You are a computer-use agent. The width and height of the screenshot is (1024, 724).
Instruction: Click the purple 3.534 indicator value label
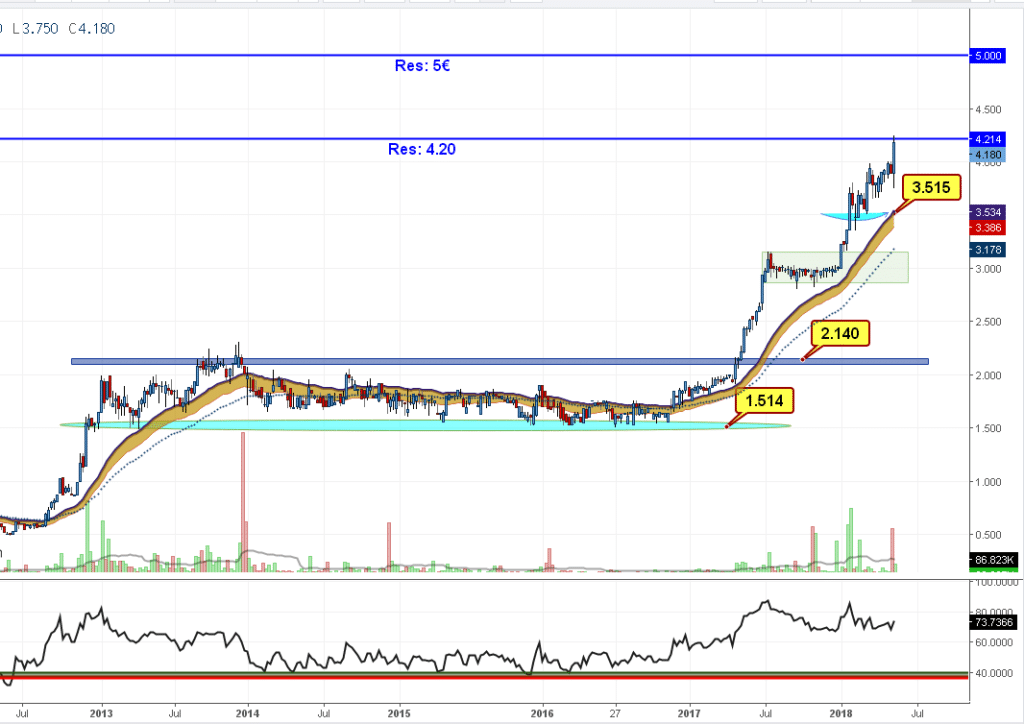[987, 212]
